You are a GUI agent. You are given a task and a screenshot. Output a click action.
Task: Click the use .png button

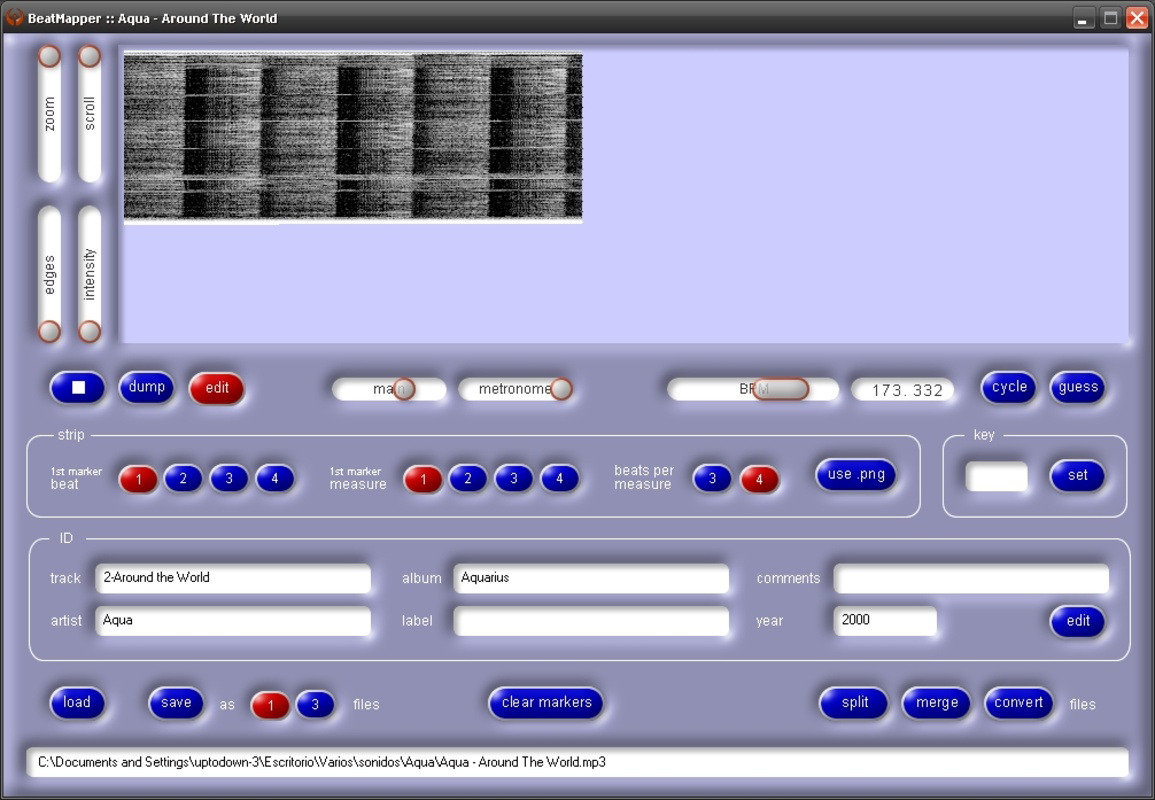click(856, 475)
